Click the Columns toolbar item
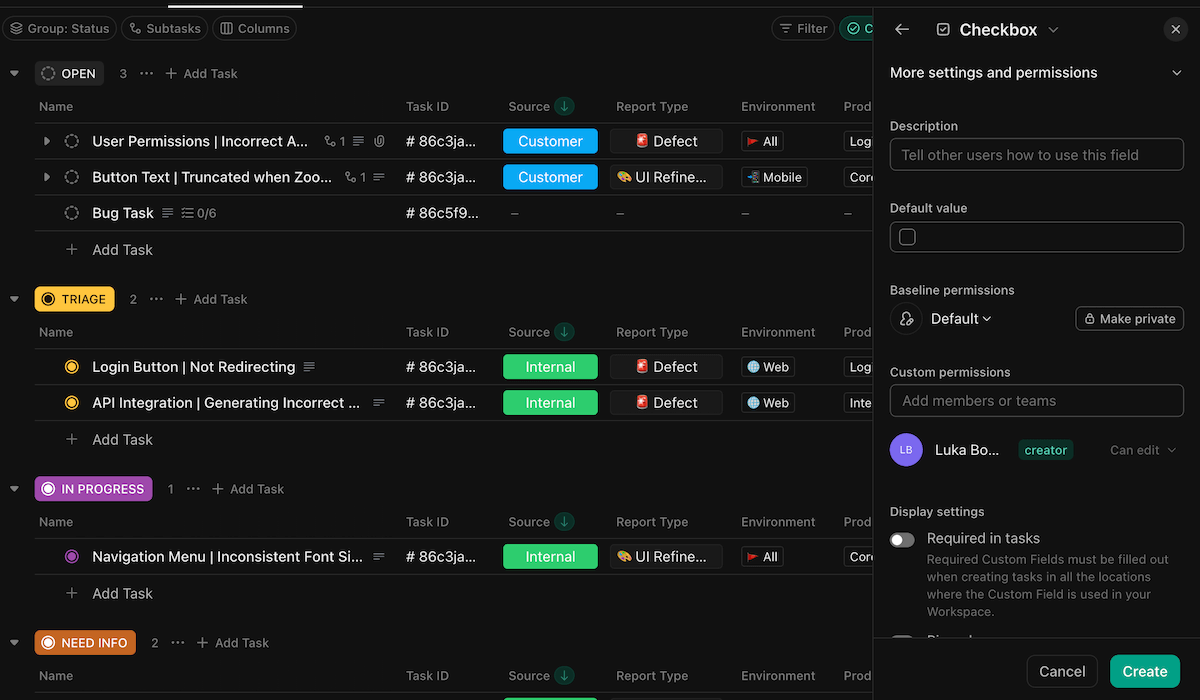Image resolution: width=1200 pixels, height=700 pixels. [254, 28]
